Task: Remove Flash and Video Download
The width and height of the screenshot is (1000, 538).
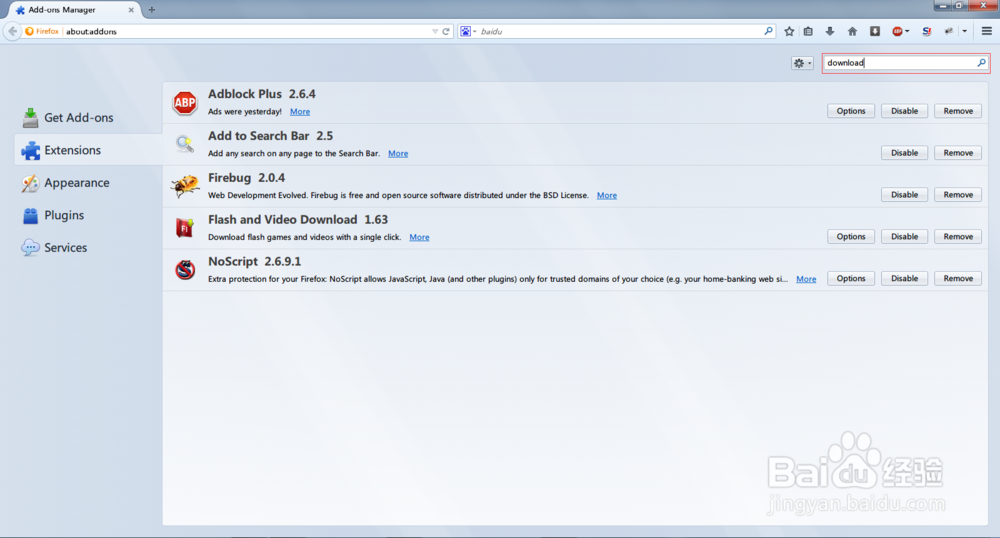Action: click(x=958, y=236)
